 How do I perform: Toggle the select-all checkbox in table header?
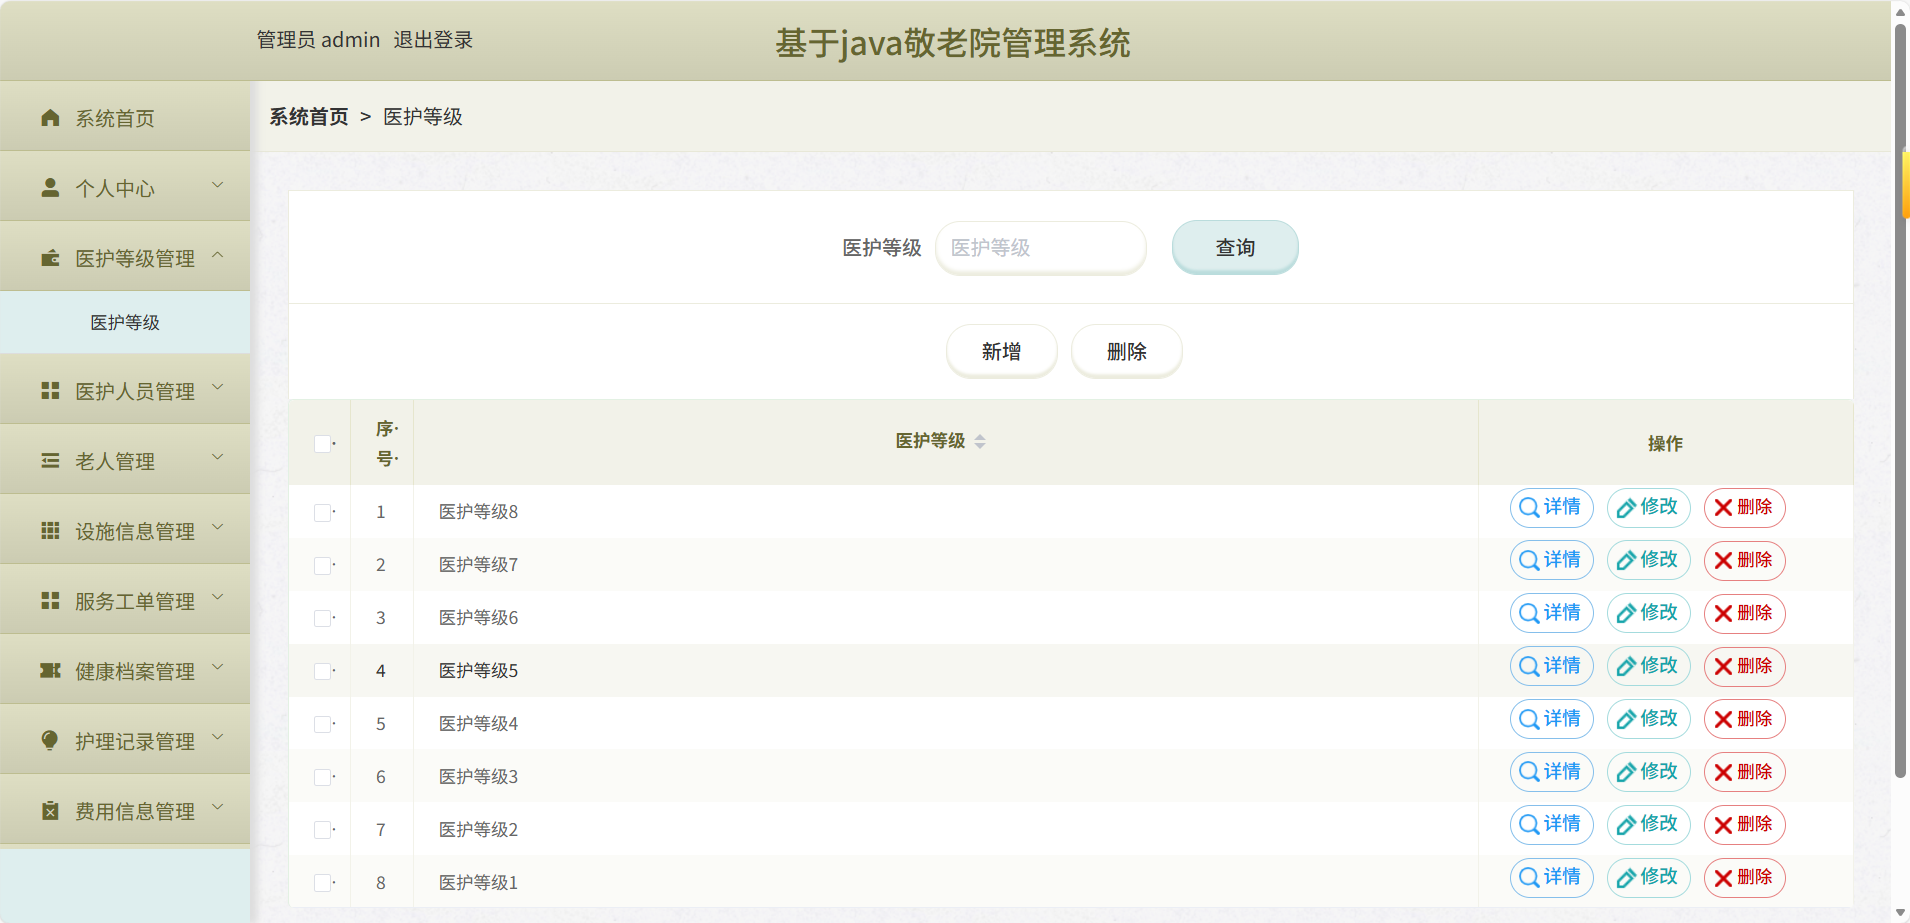coord(322,443)
